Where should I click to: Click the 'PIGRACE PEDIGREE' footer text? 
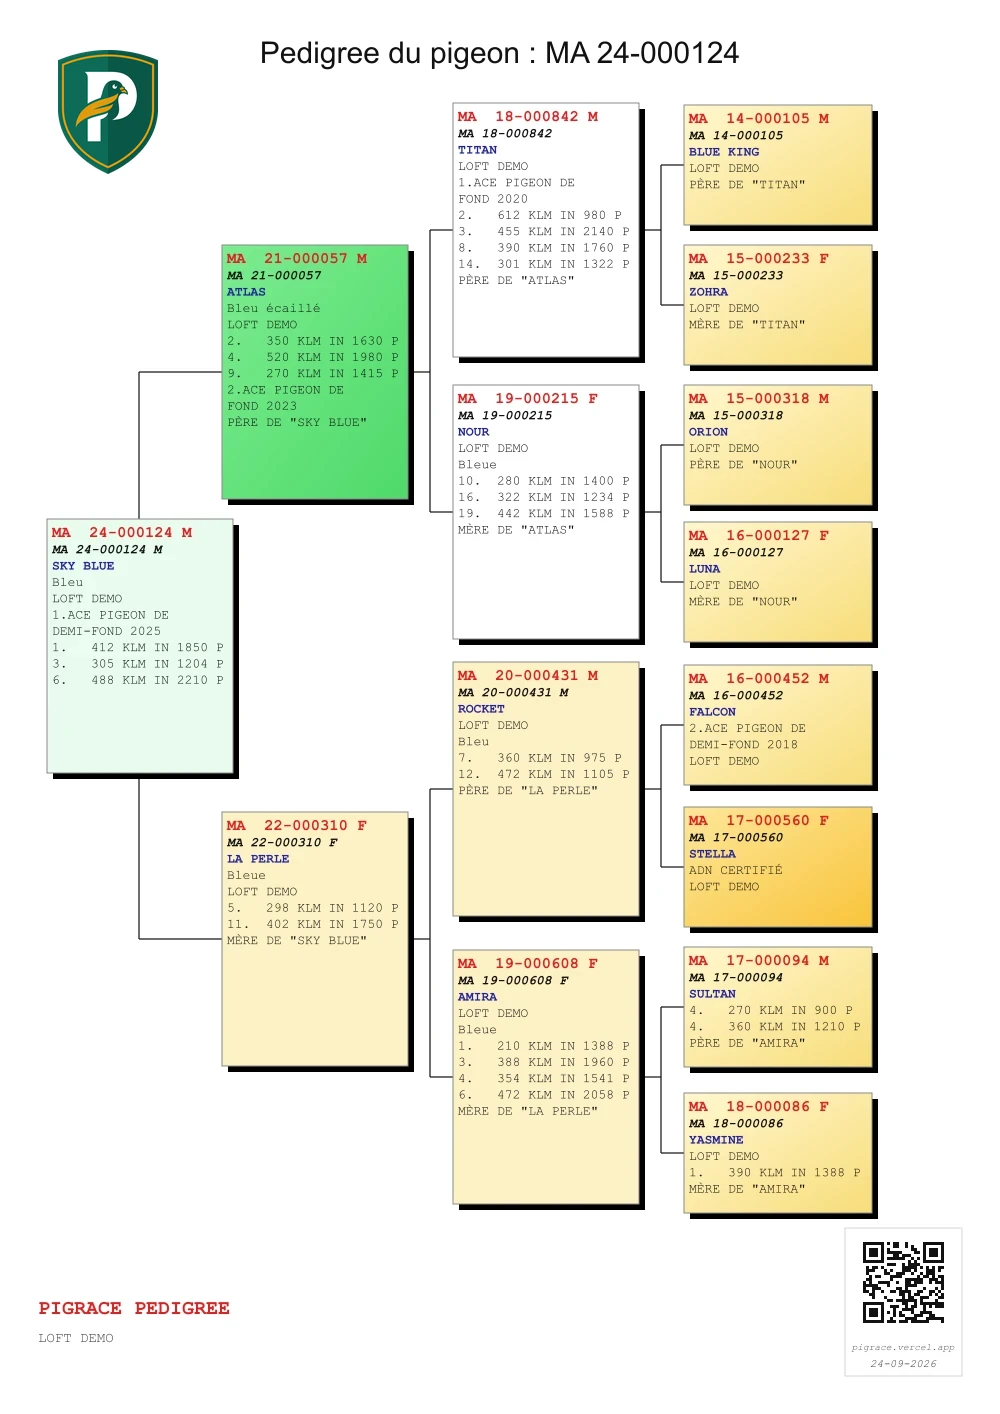(134, 1308)
